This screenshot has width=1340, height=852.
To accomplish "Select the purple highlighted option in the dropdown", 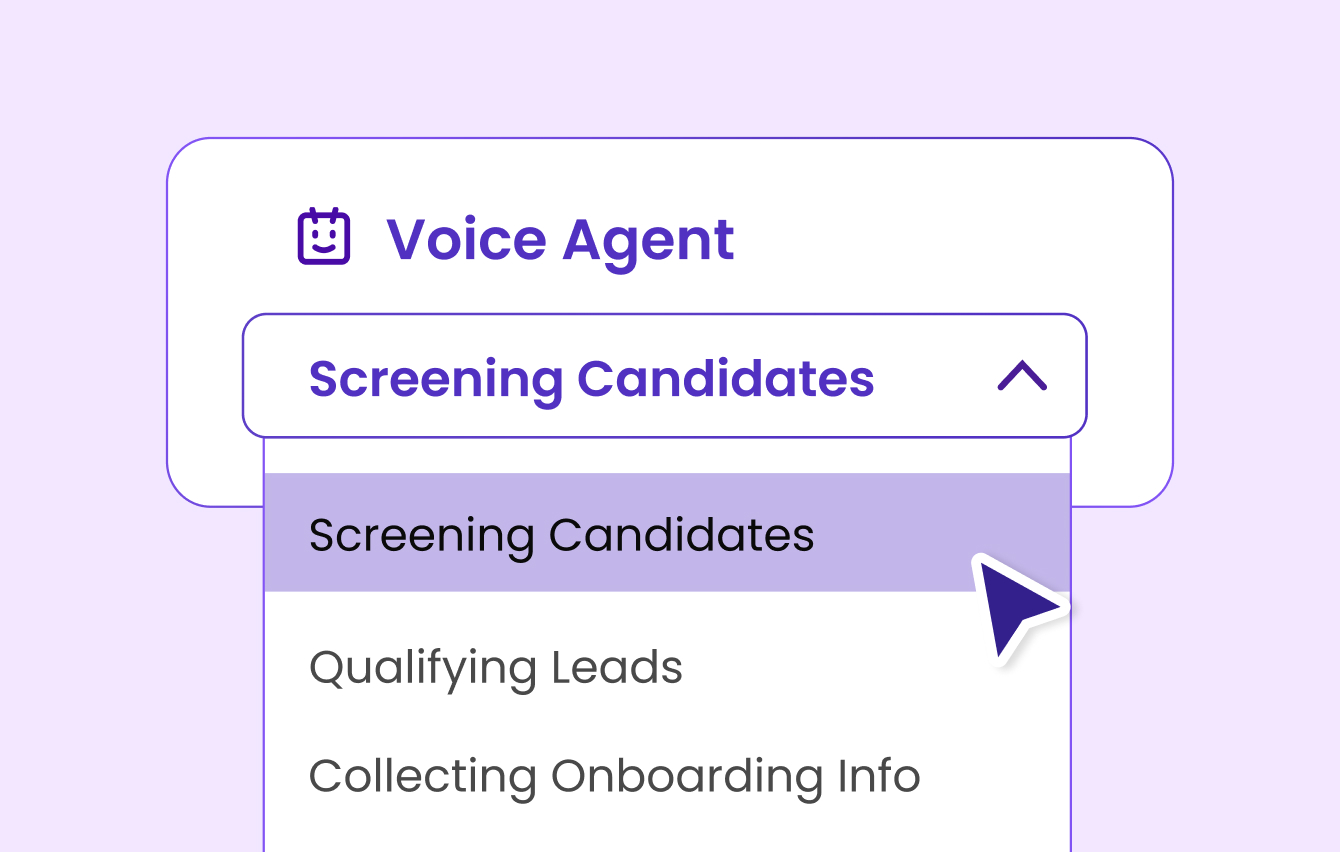I will [x=562, y=535].
